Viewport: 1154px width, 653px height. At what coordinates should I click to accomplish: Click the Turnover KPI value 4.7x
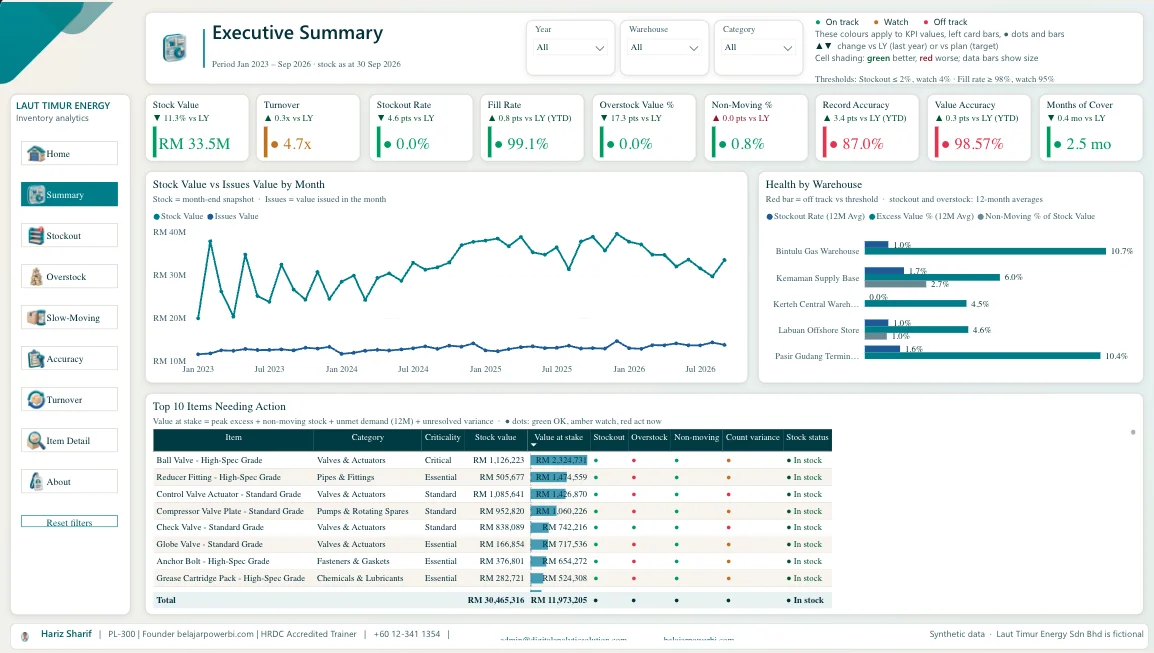pos(297,144)
